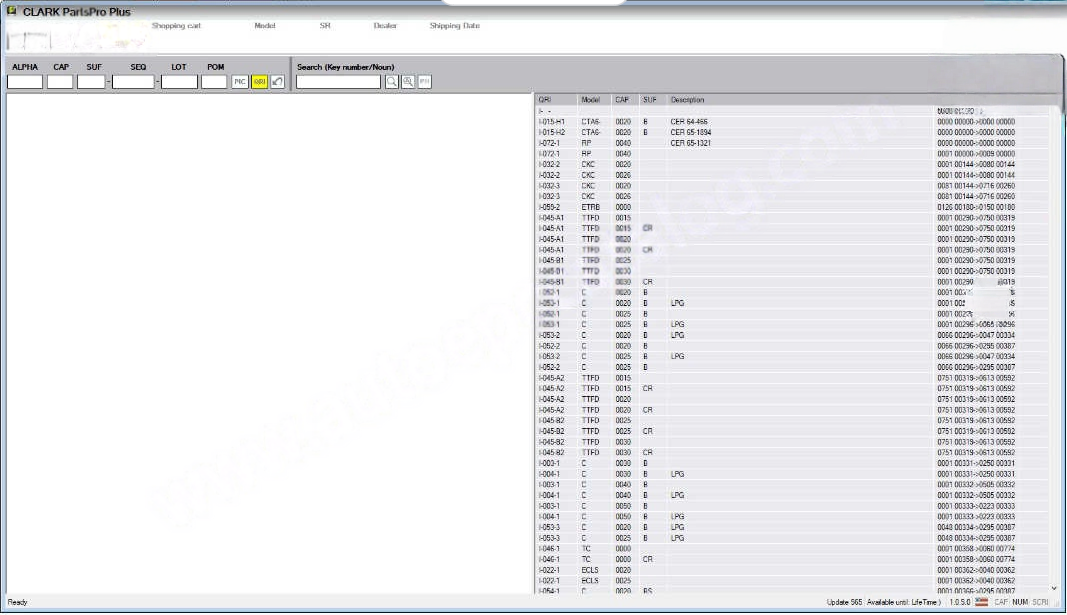Click the US flag language icon
This screenshot has width=1067, height=615.
(x=982, y=602)
